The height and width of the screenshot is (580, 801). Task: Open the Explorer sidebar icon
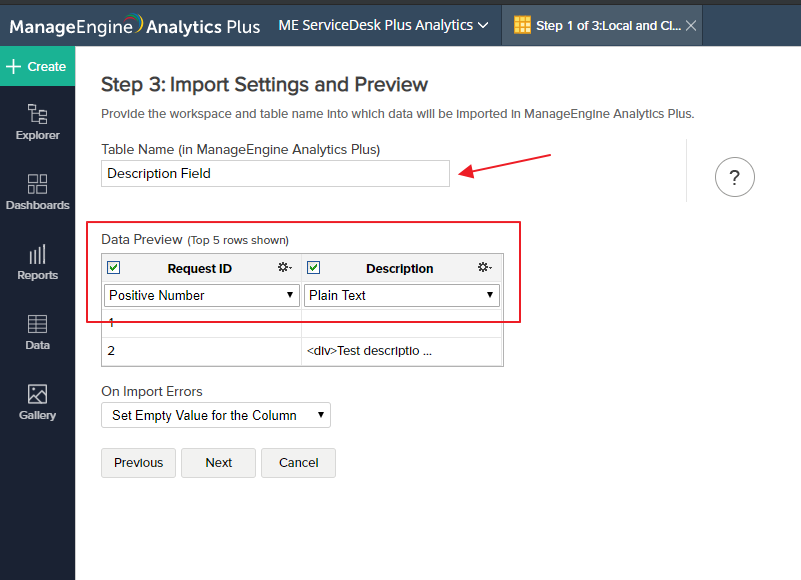coord(37,121)
